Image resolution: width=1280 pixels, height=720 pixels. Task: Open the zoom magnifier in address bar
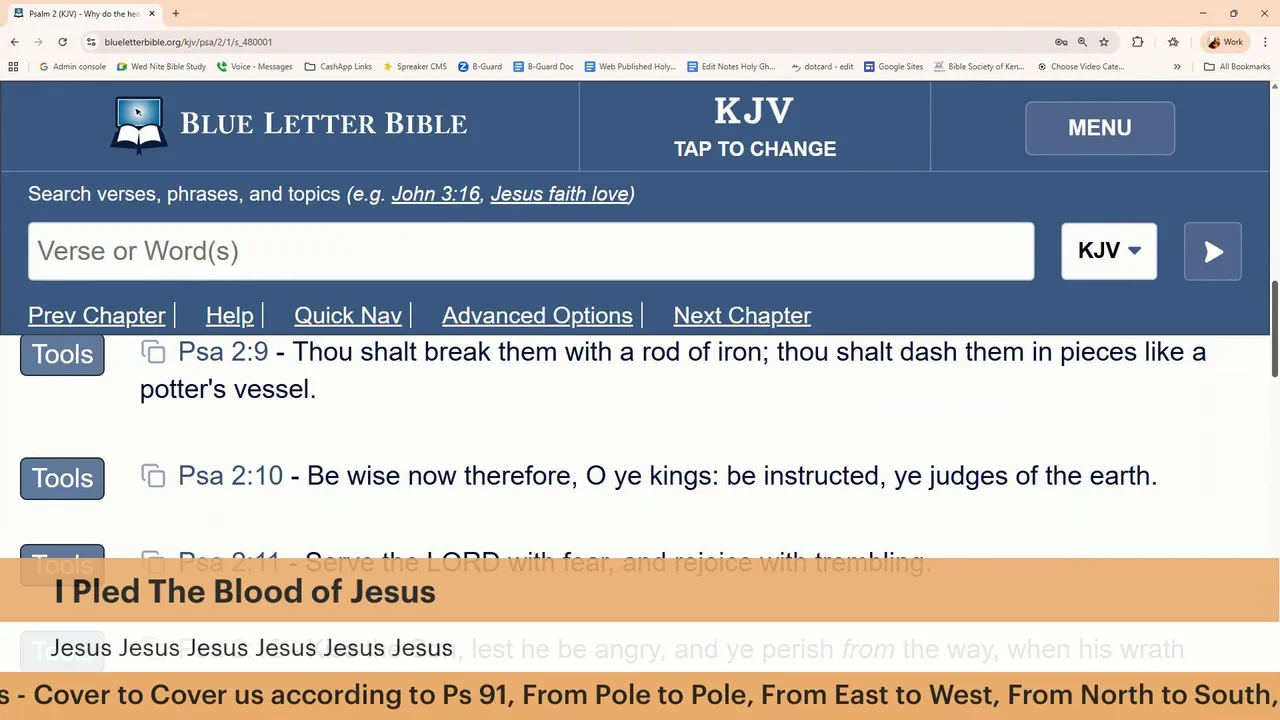[x=1082, y=42]
